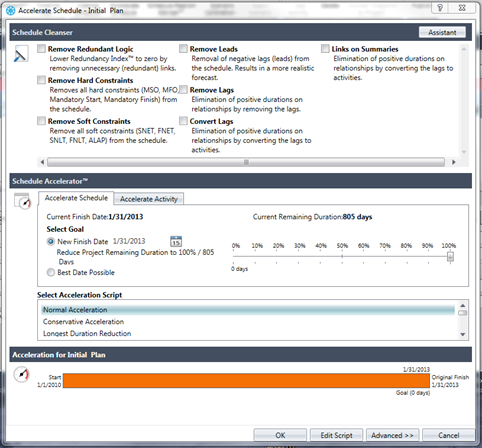
Task: Click cleanser horizontal scrollbar left arrow
Action: 42,162
